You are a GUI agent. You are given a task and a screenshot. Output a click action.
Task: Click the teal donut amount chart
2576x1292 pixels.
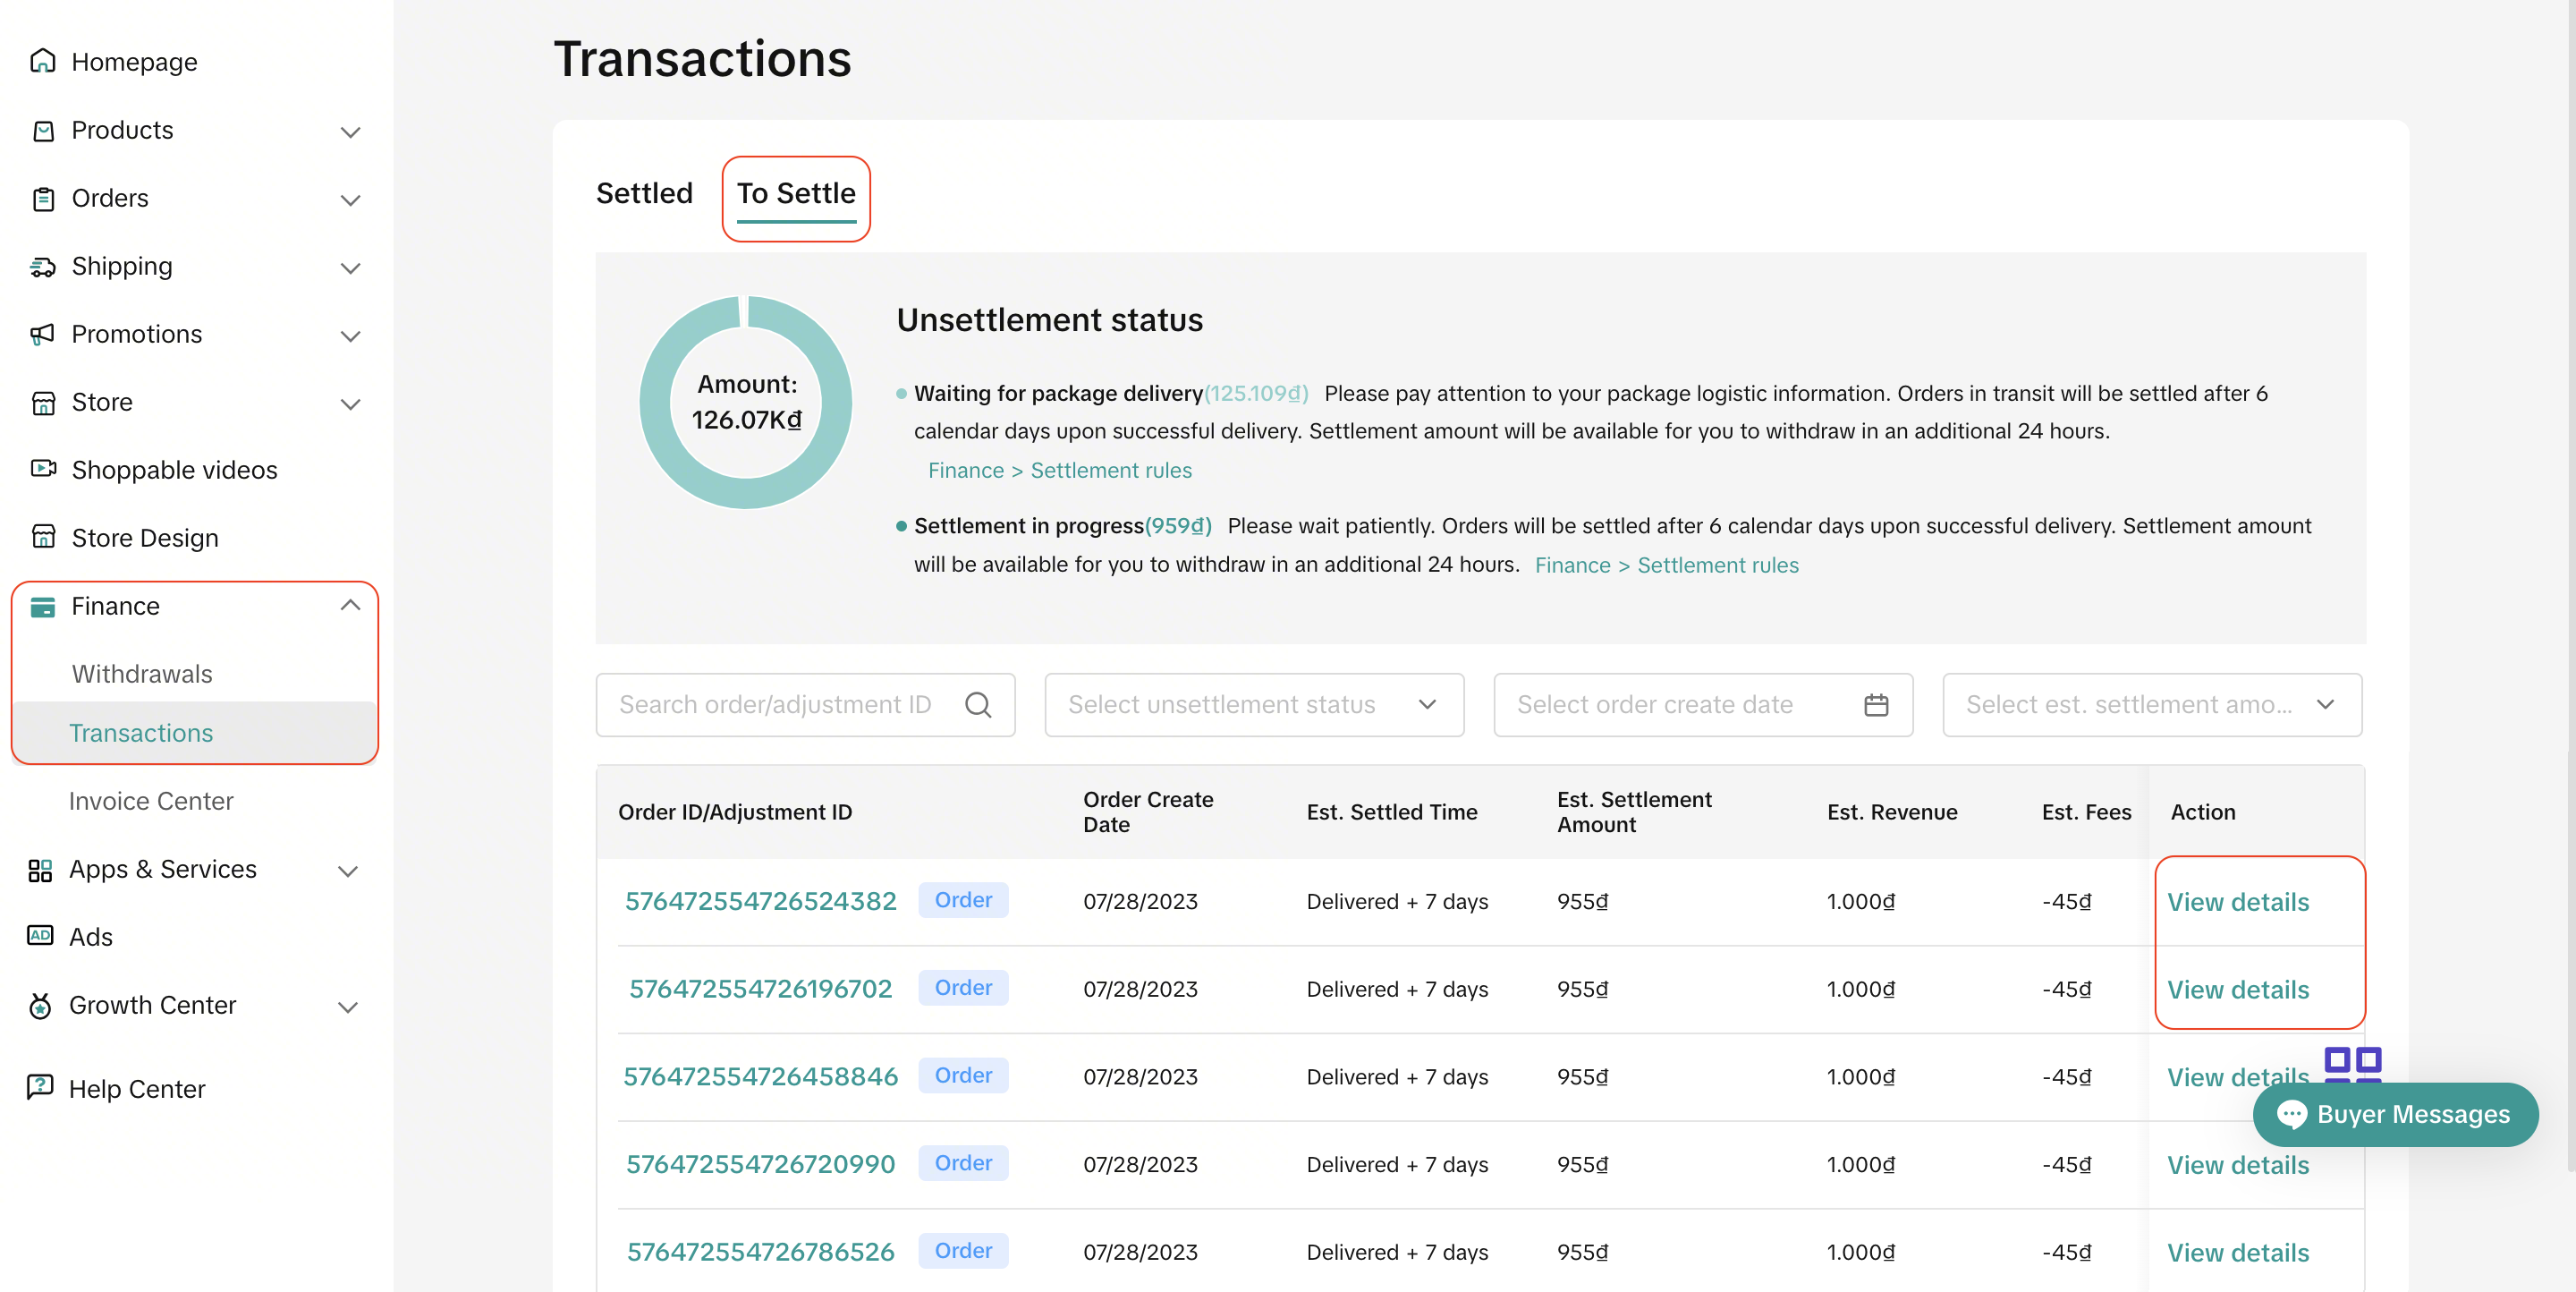coord(745,402)
